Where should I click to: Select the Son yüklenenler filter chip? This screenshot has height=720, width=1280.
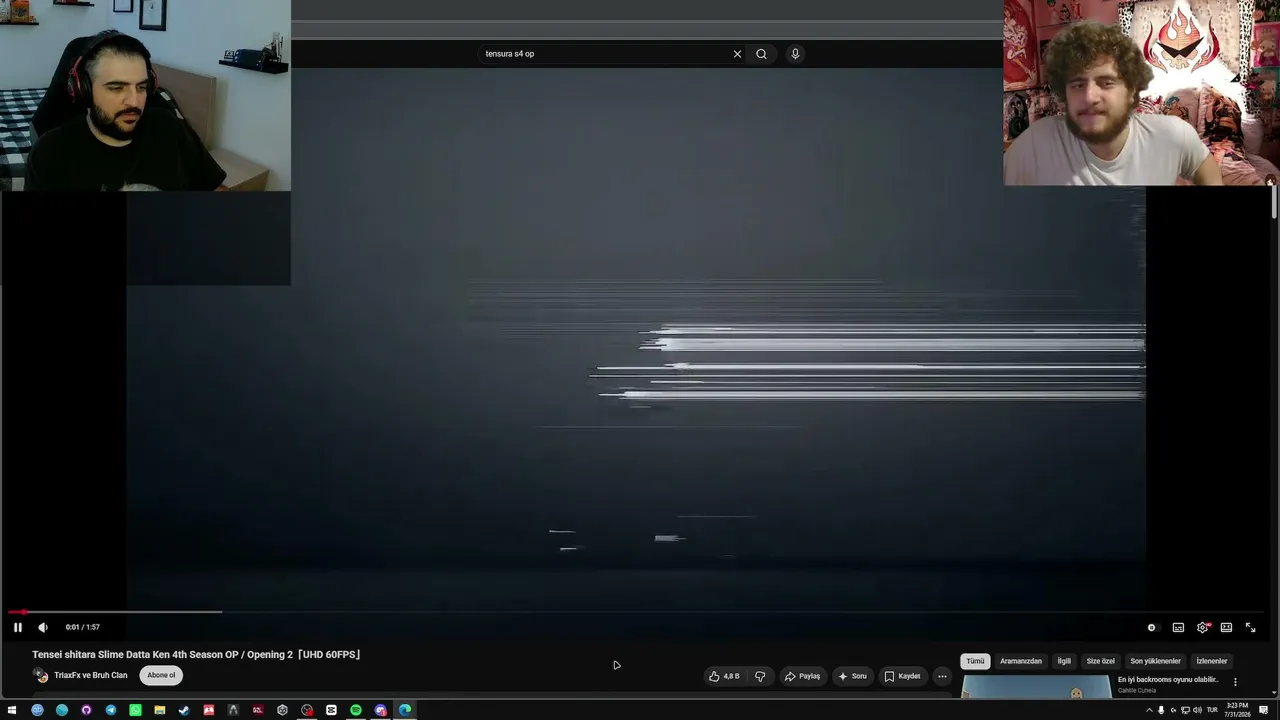[x=1155, y=661]
